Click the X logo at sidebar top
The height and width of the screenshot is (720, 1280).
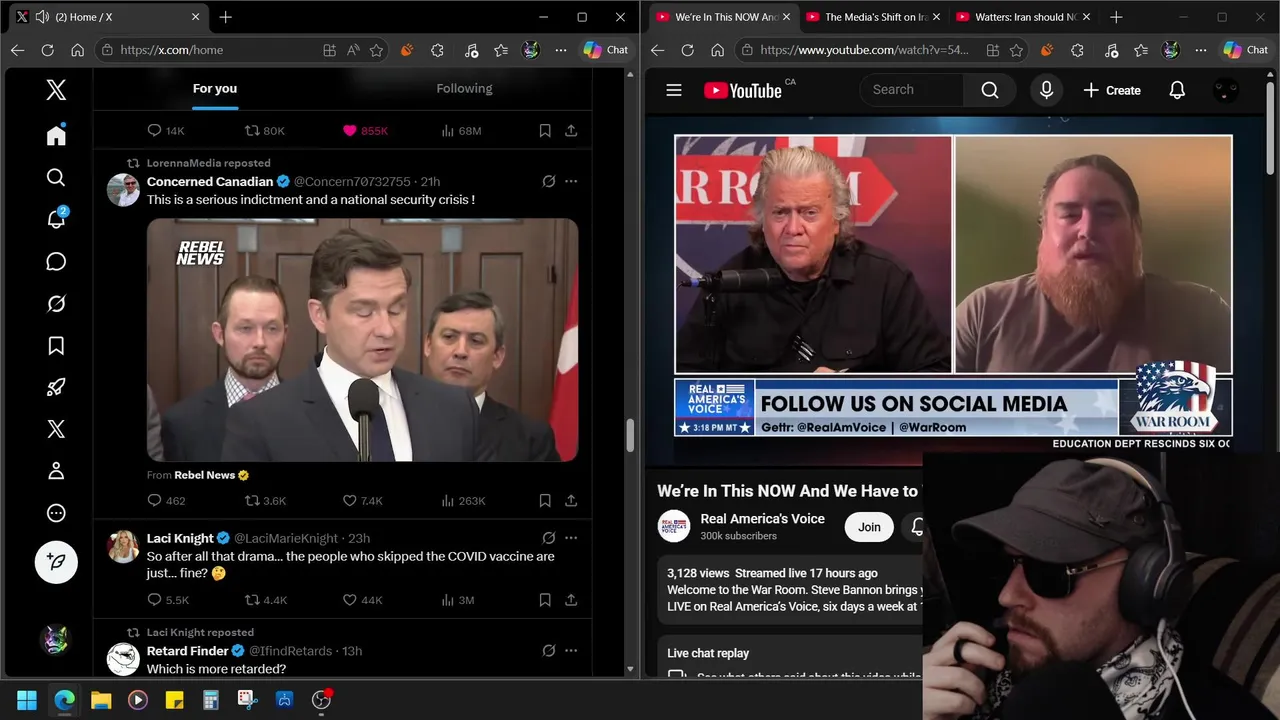[56, 90]
